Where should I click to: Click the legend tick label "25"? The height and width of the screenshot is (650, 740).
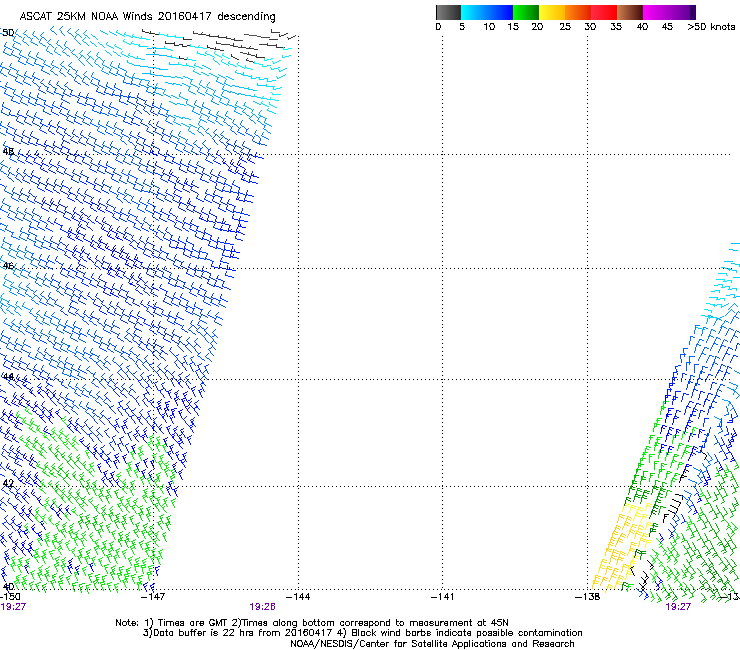[565, 27]
